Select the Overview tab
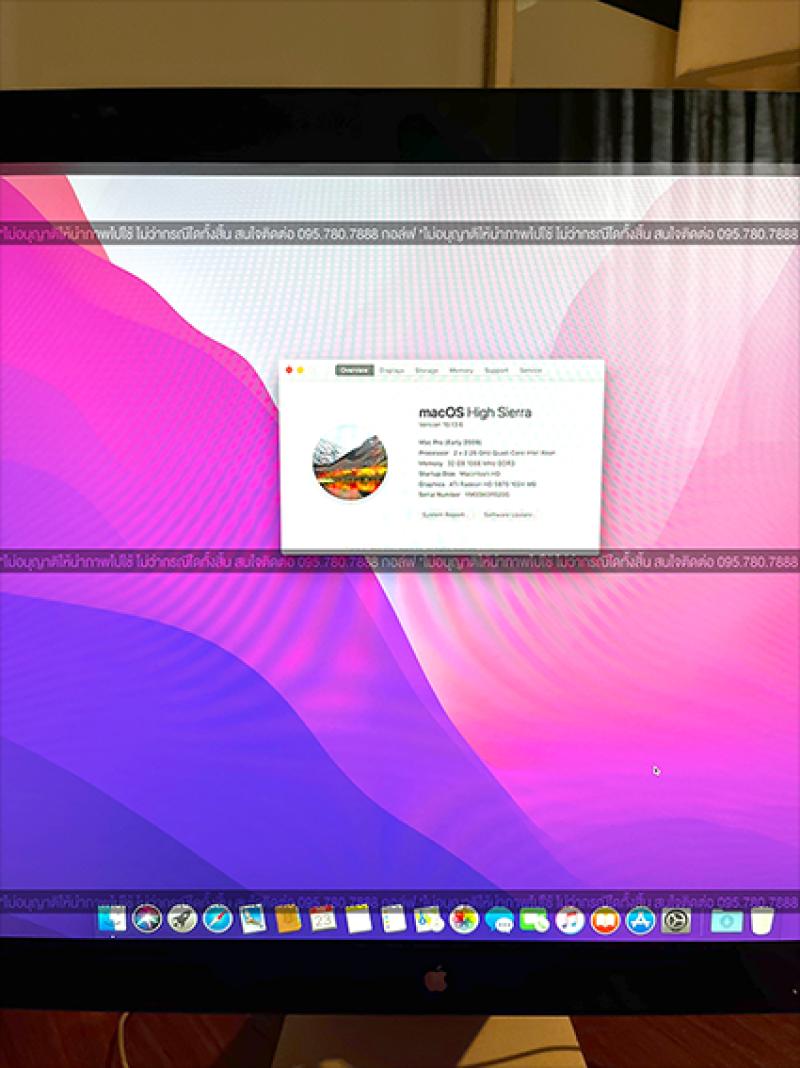Screen dimensions: 800x1068 [x=354, y=371]
